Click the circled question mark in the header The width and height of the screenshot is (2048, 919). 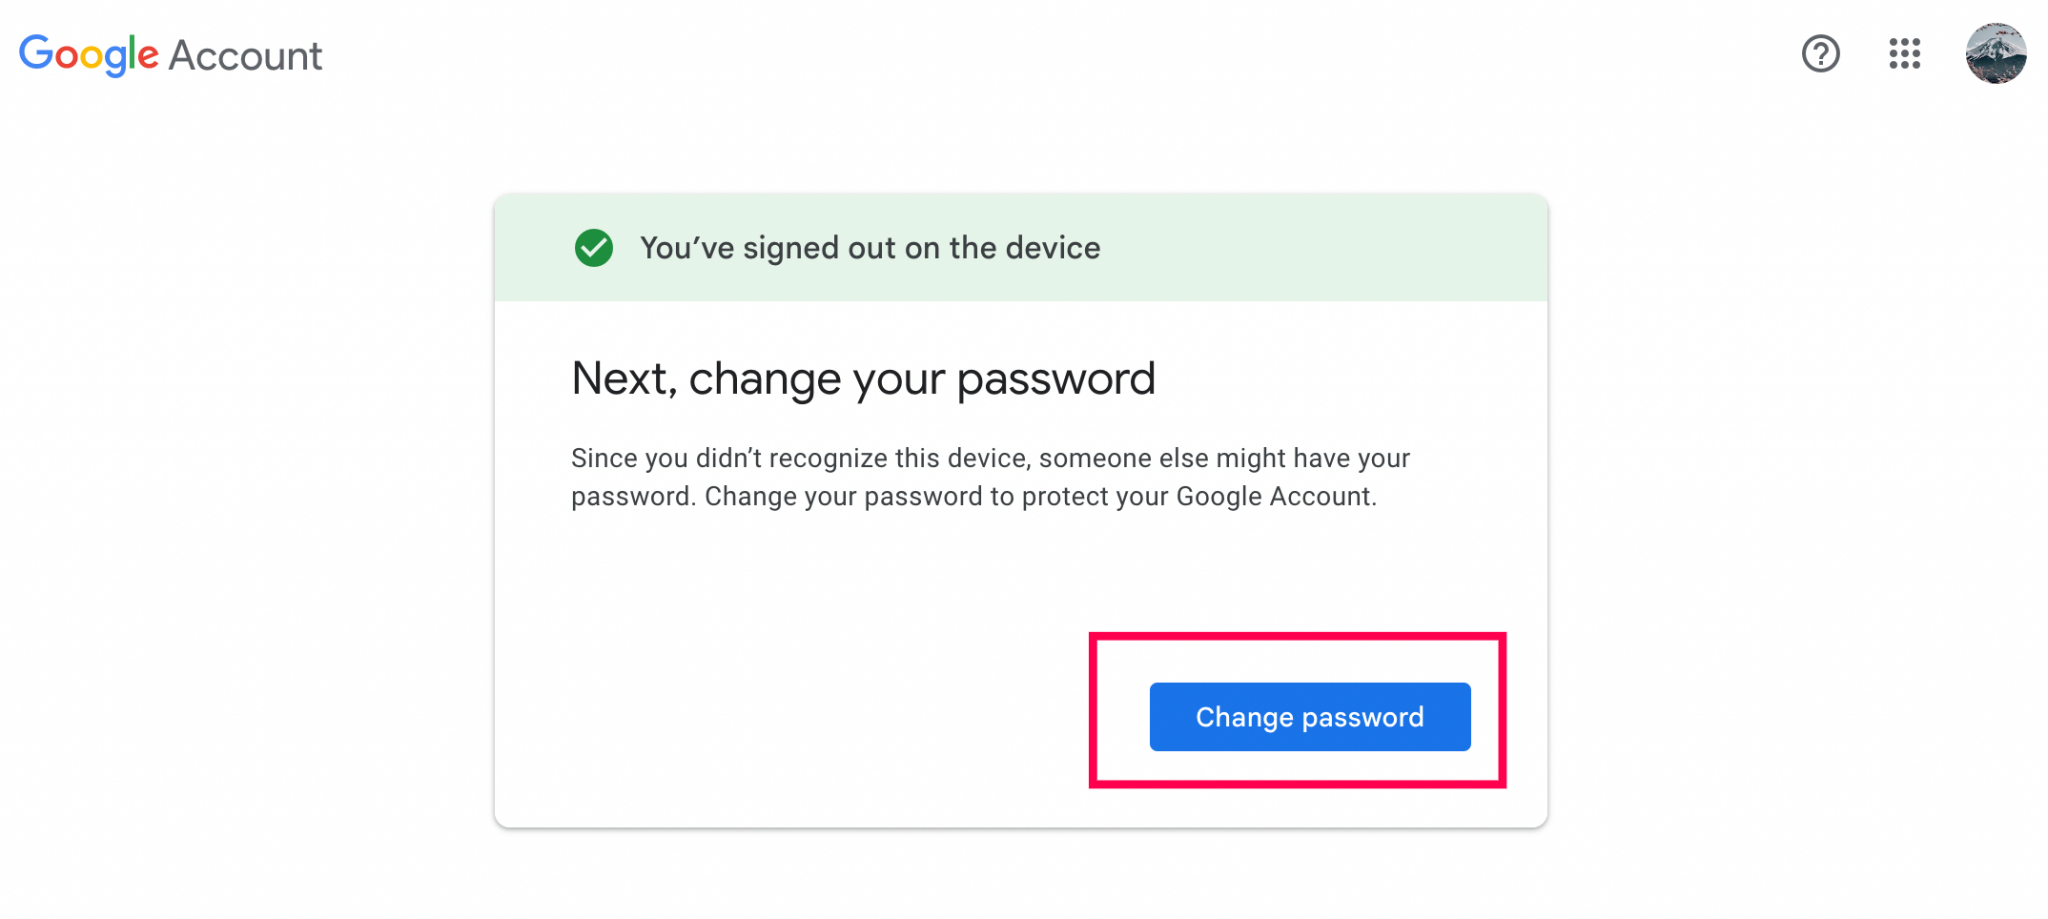click(x=1821, y=55)
